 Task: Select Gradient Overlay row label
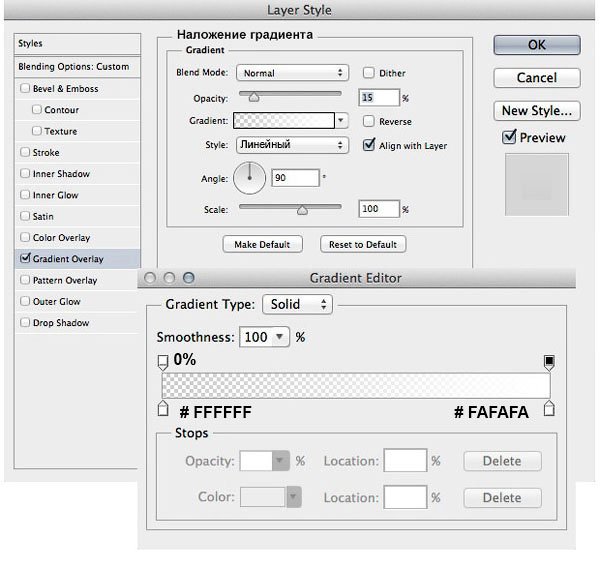pyautogui.click(x=68, y=259)
